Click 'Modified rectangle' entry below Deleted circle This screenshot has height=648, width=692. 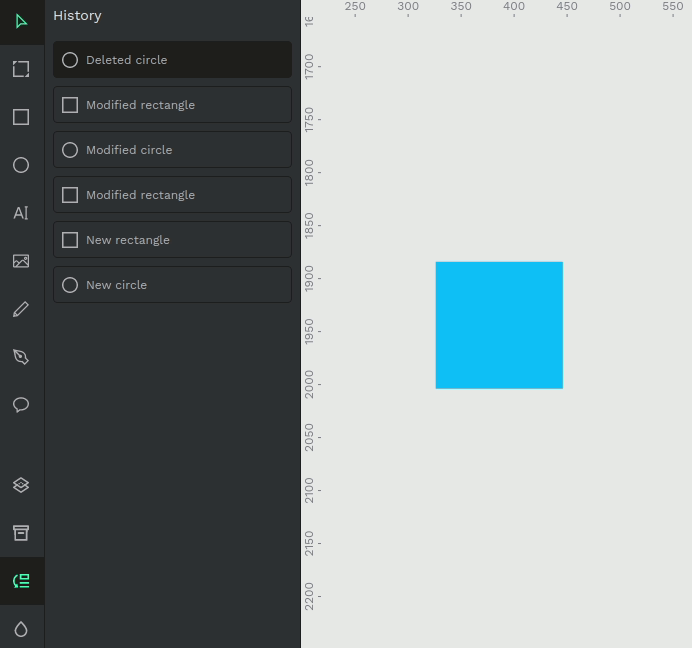coord(172,105)
